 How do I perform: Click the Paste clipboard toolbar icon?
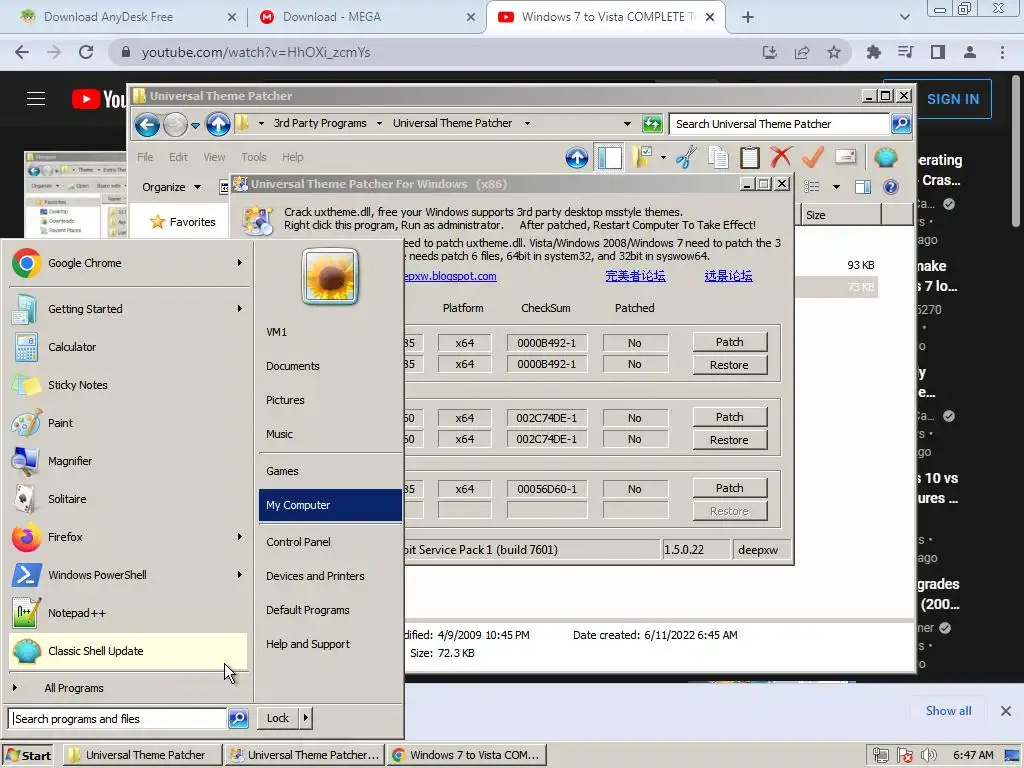click(750, 157)
